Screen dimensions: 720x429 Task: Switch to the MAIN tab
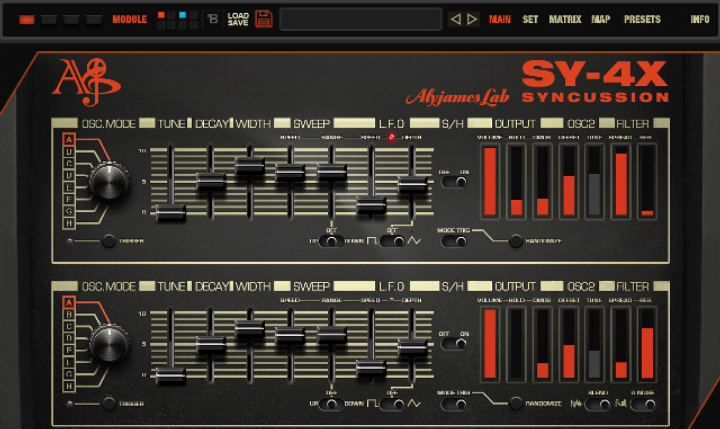tap(500, 19)
